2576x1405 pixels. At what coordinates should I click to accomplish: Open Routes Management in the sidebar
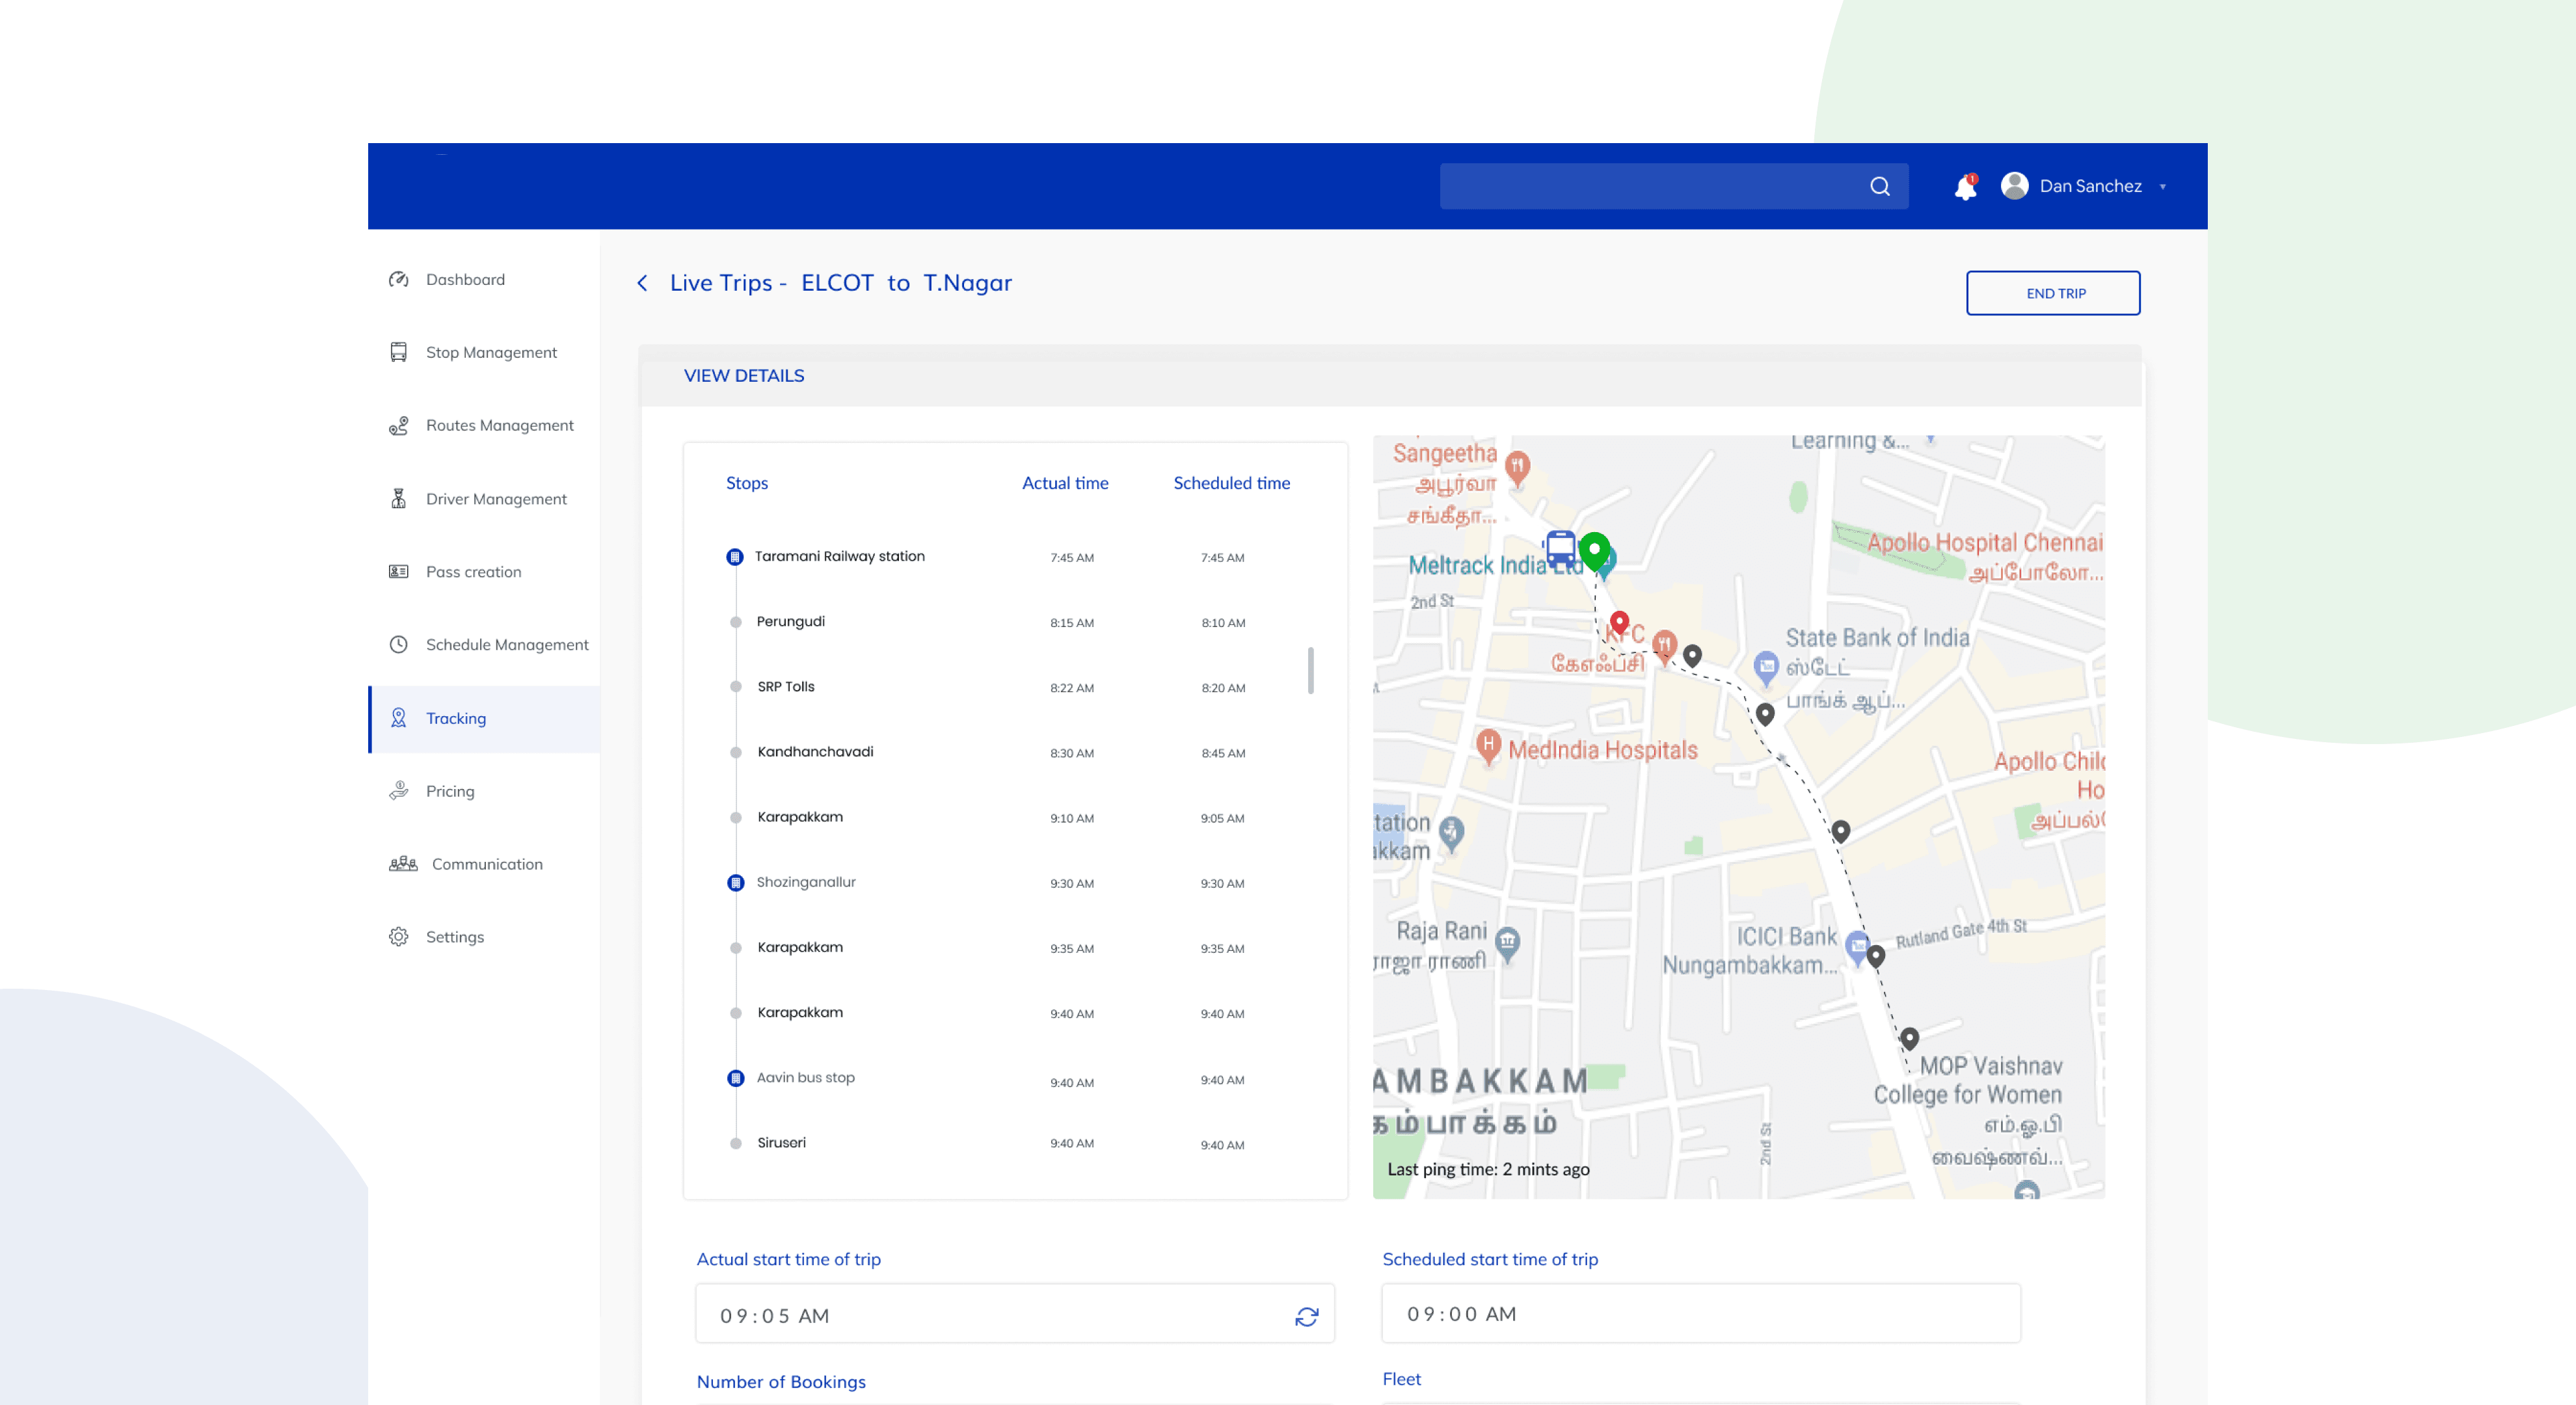(x=484, y=425)
